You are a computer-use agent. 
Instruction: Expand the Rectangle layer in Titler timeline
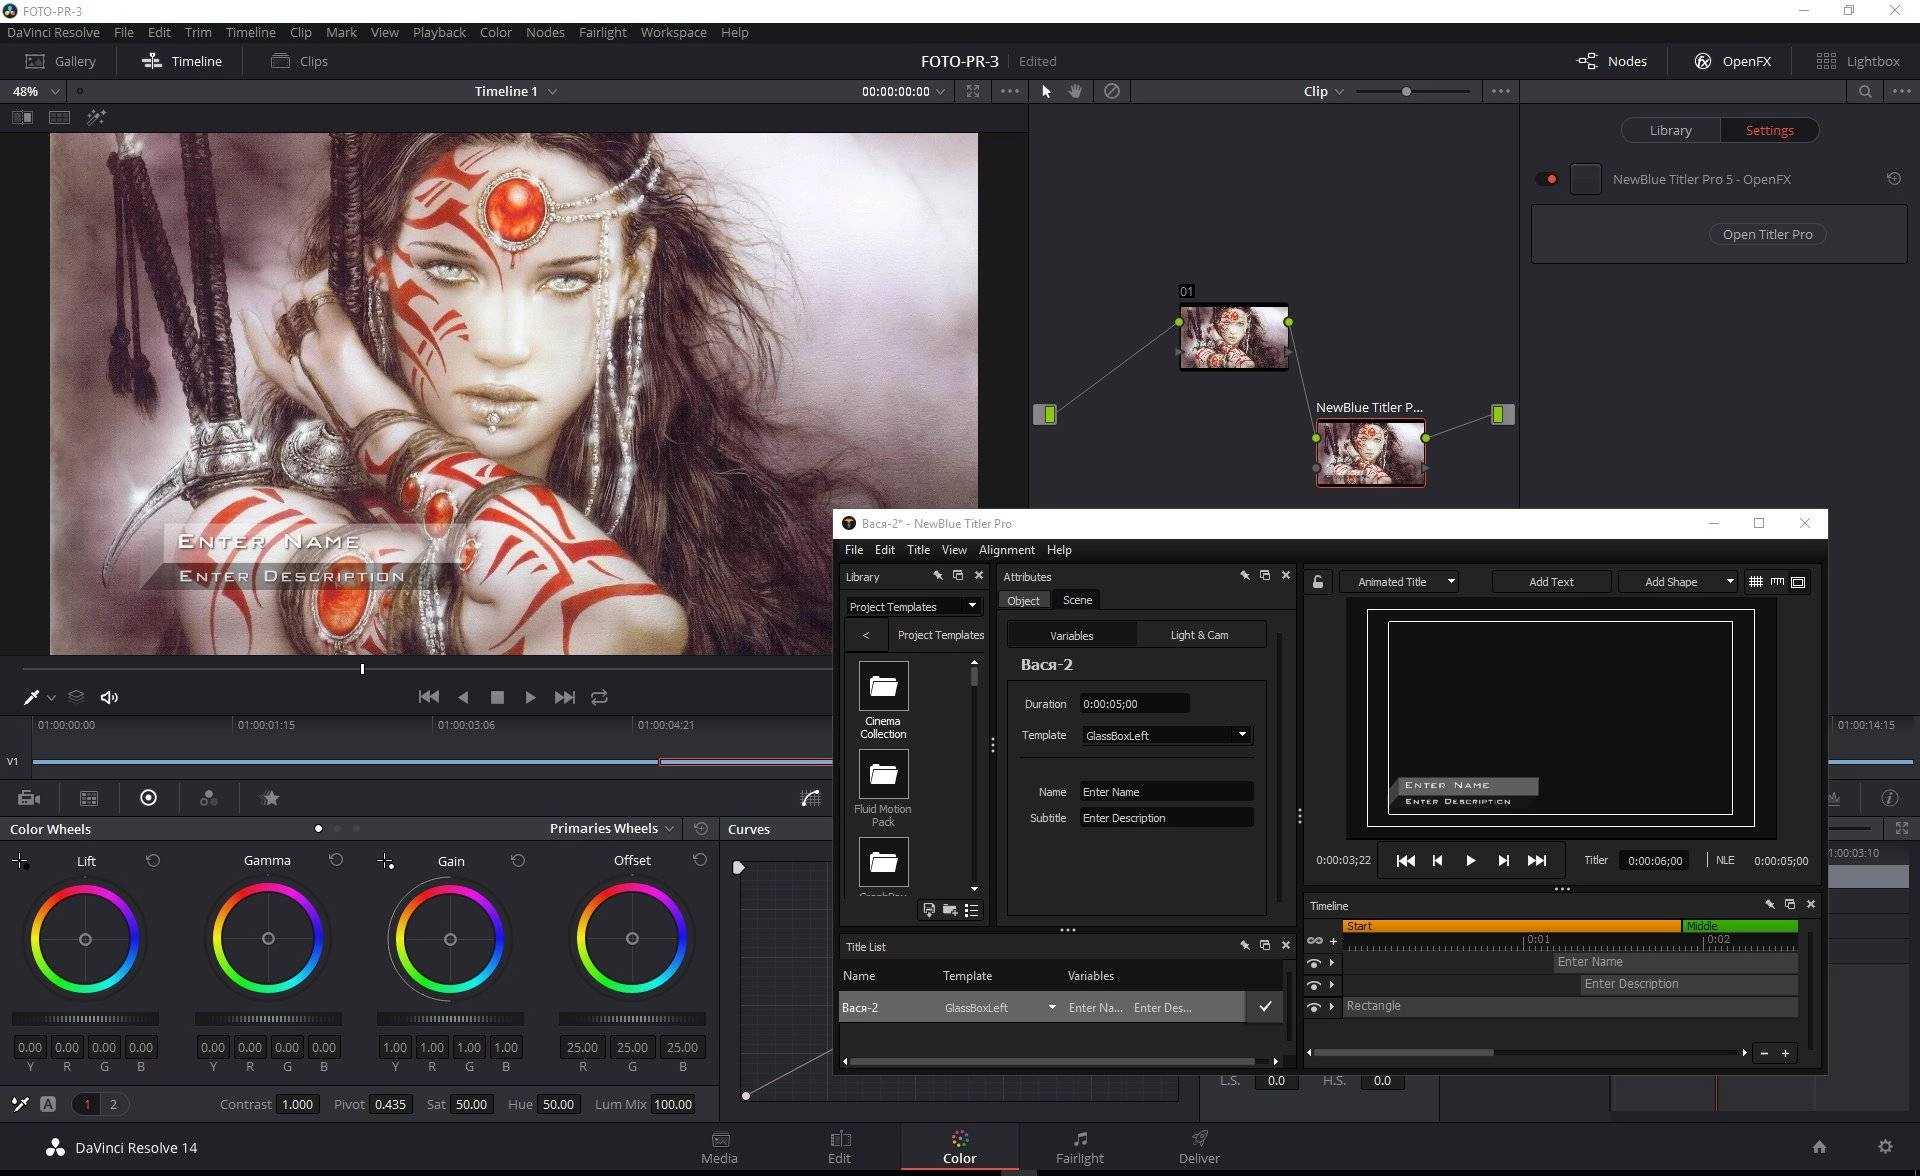(1332, 1007)
